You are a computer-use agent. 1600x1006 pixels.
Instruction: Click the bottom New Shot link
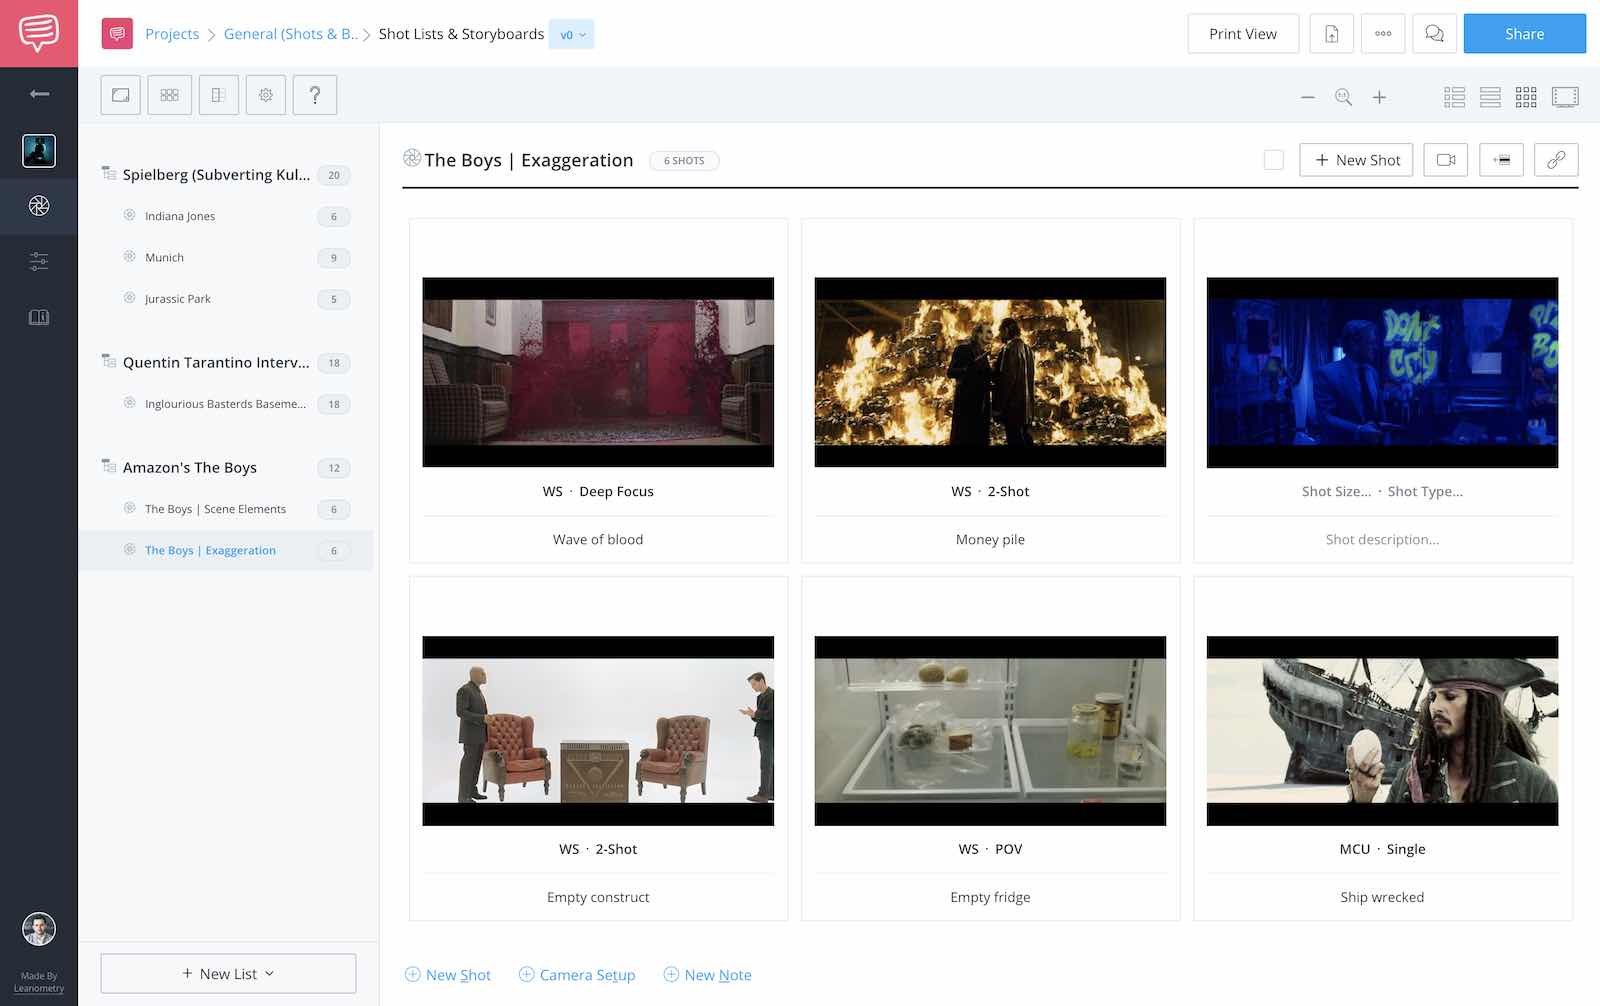click(448, 975)
